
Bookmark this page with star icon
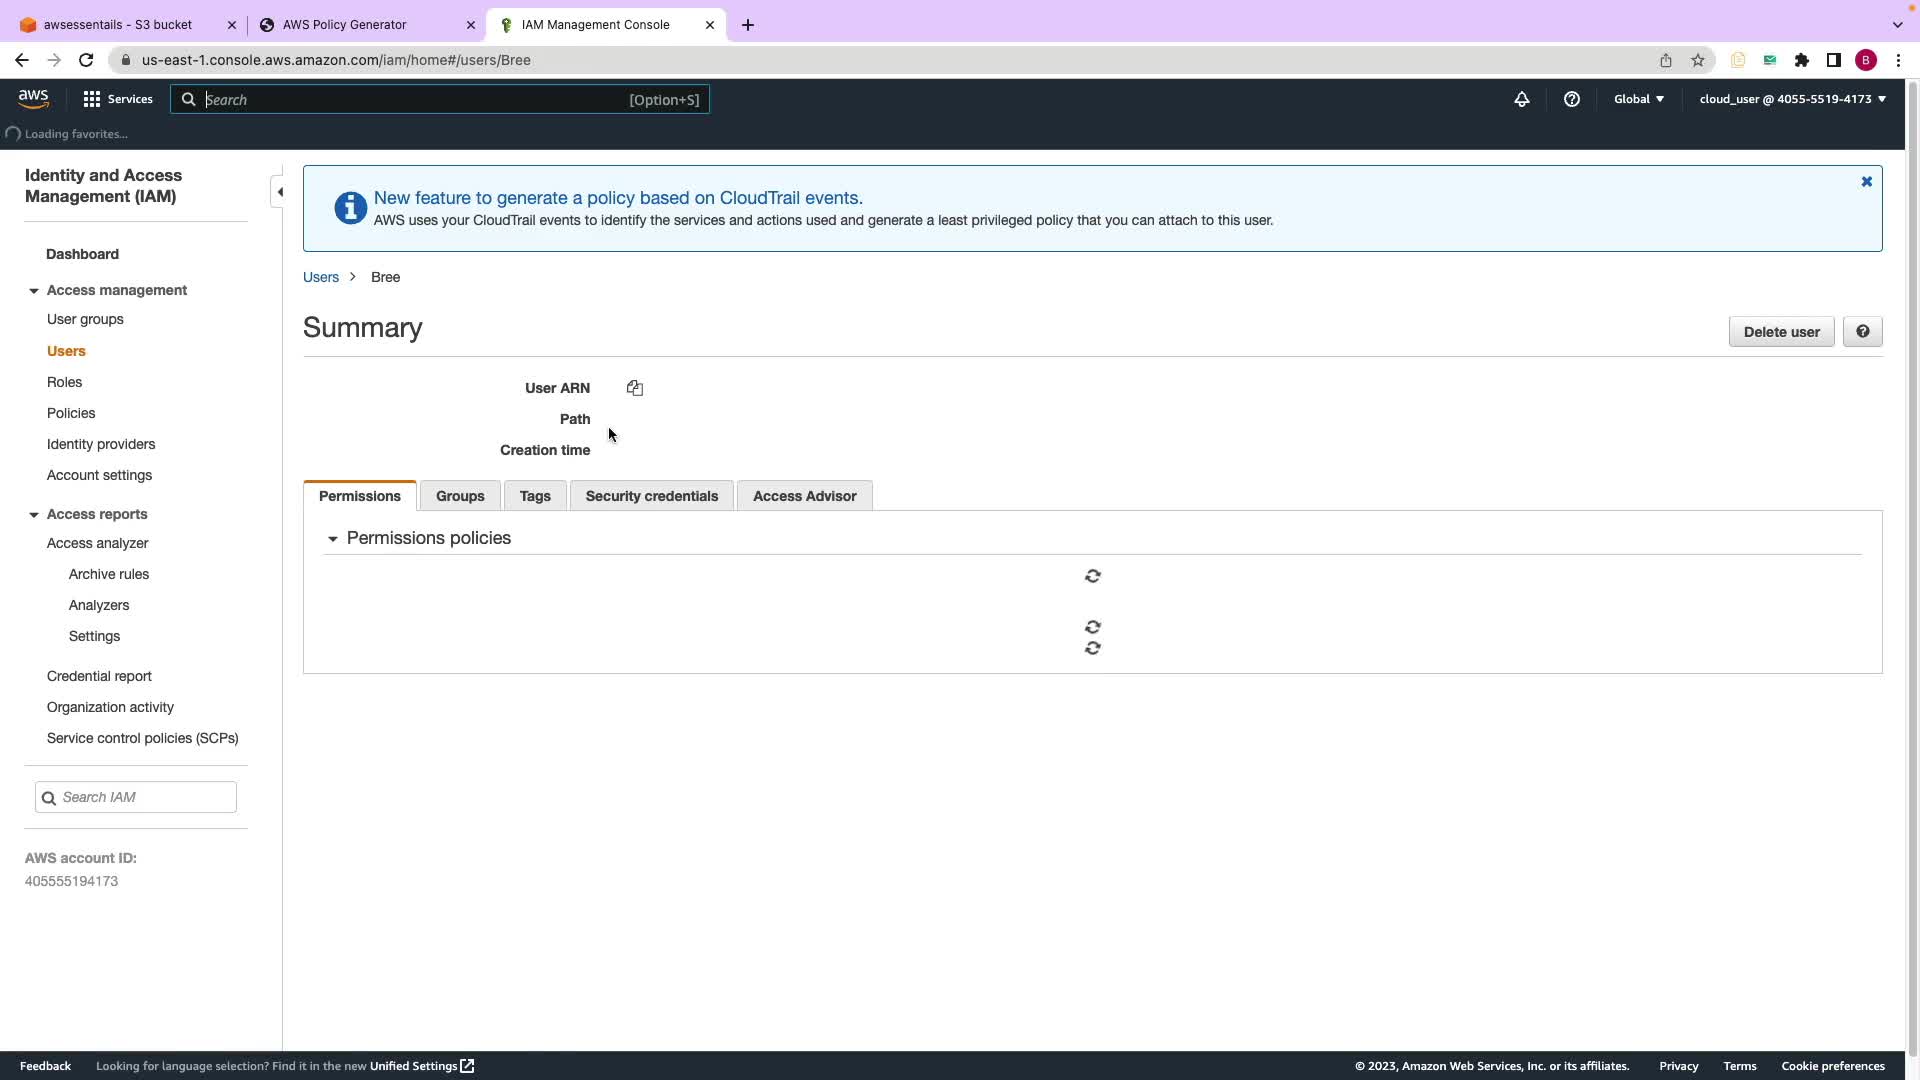click(1697, 60)
